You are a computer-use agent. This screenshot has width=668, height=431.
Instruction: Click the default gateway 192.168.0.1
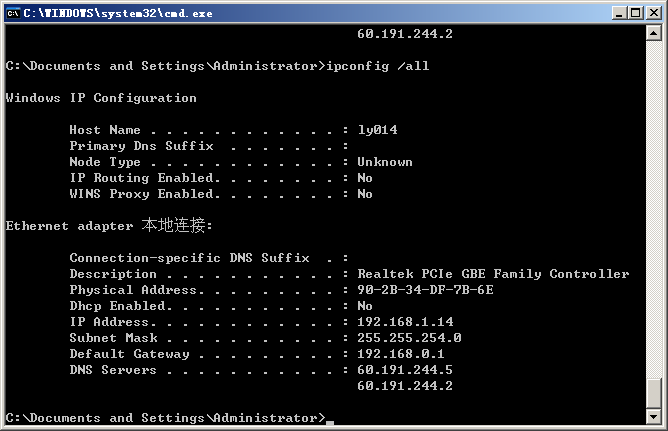pos(401,354)
